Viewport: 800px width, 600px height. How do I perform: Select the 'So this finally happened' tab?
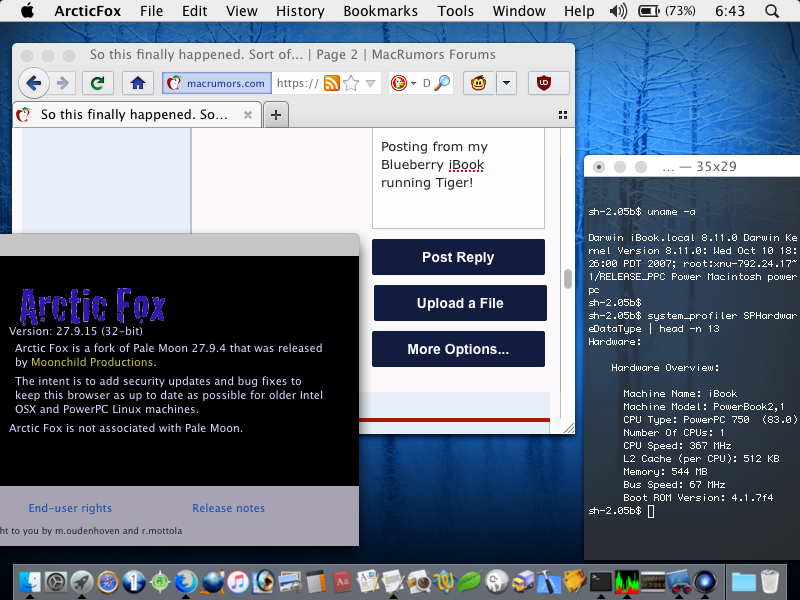pyautogui.click(x=137, y=114)
